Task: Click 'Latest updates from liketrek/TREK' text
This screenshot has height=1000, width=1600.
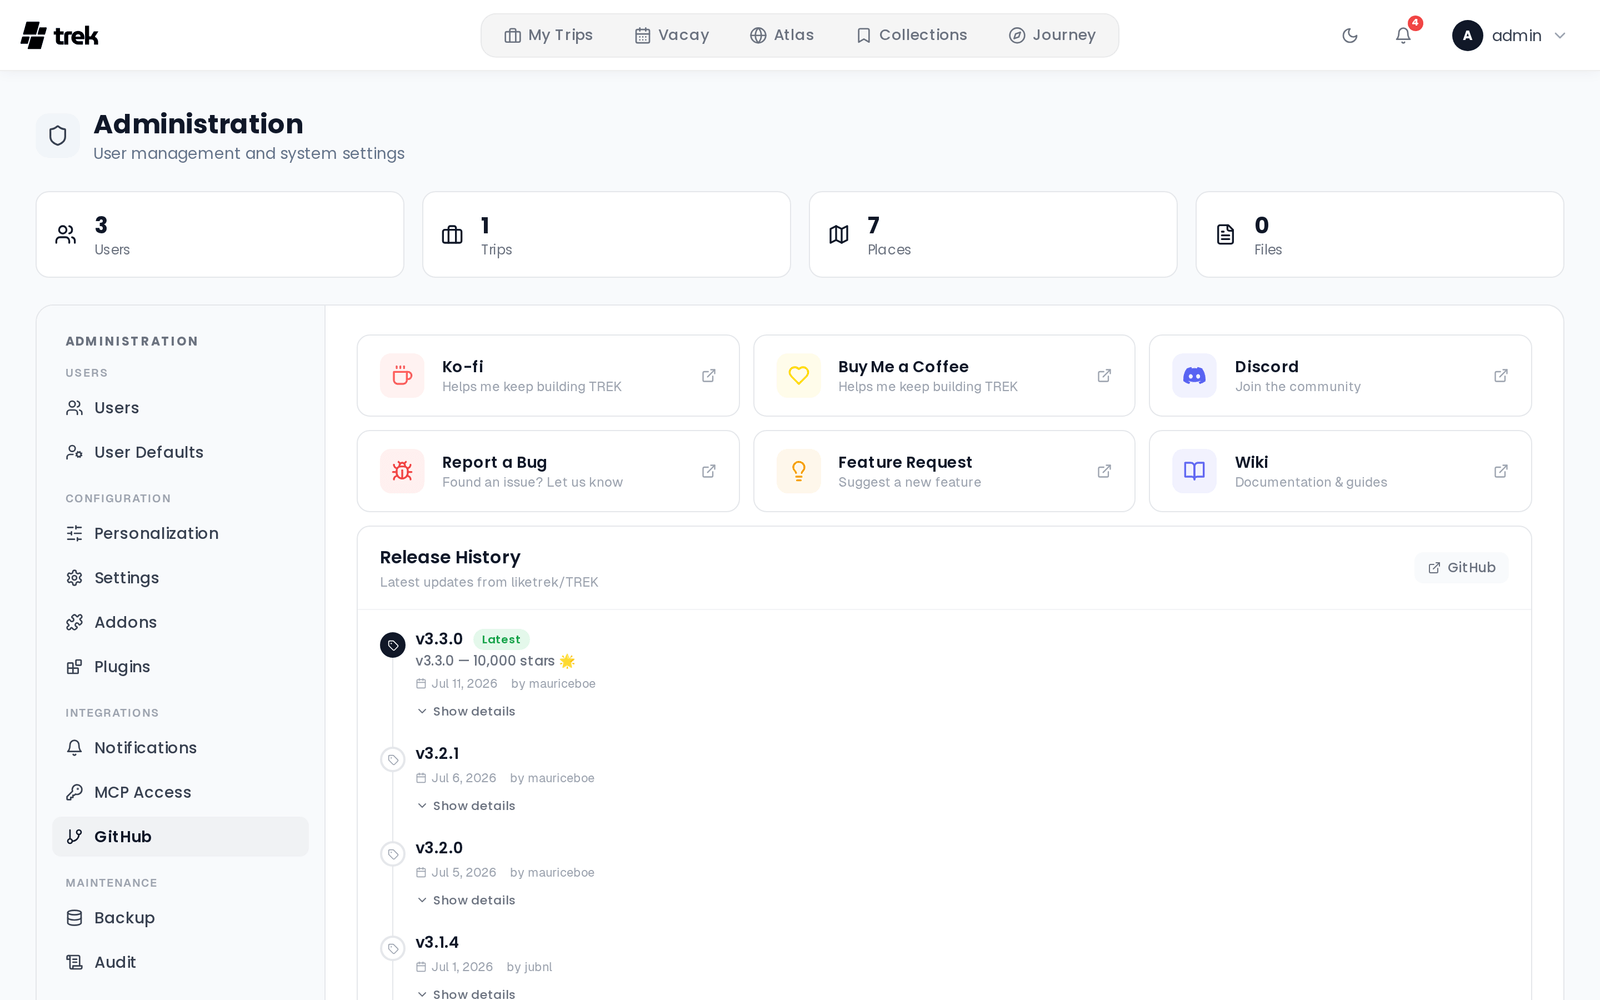Action: pyautogui.click(x=489, y=582)
